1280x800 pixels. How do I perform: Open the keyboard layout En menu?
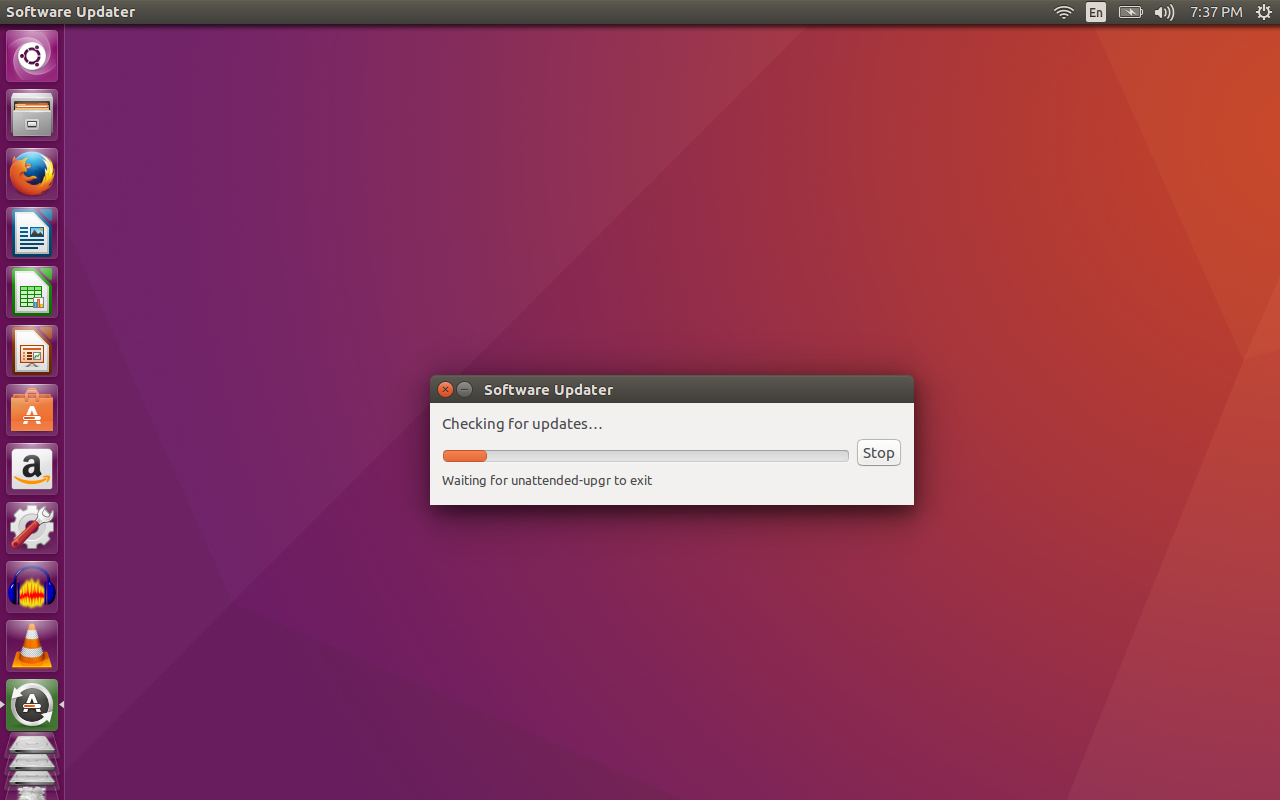[1096, 12]
